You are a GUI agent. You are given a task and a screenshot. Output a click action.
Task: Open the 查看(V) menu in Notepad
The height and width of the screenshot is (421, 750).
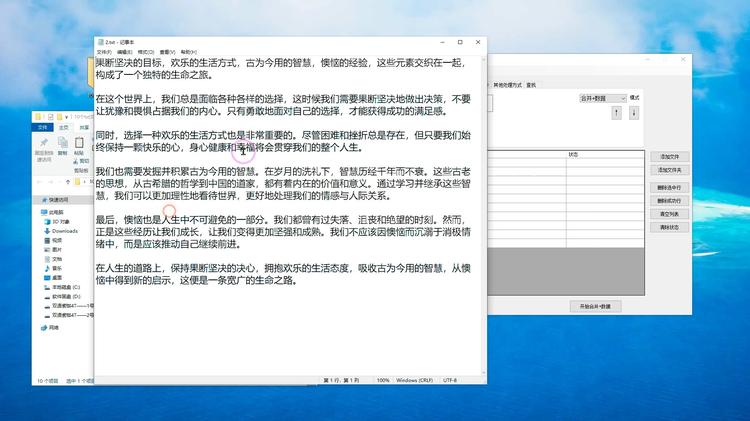click(x=167, y=52)
